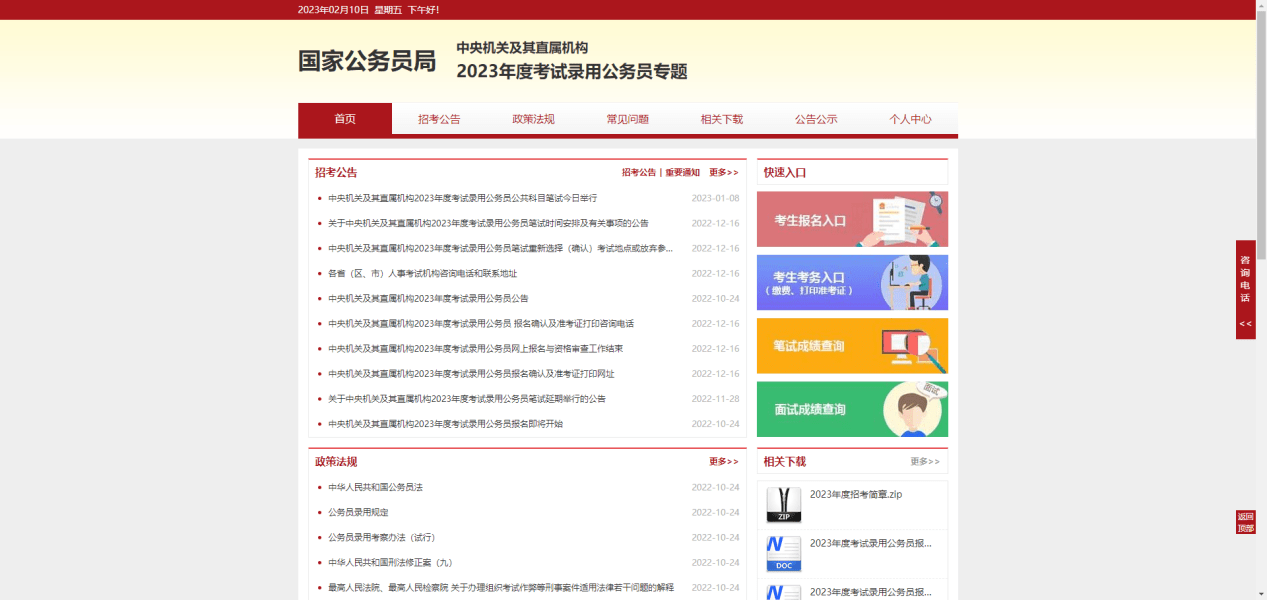Open 中央机关及其直属机构2023年度考试录用公务员公告
Image resolution: width=1267 pixels, height=600 pixels.
click(428, 298)
